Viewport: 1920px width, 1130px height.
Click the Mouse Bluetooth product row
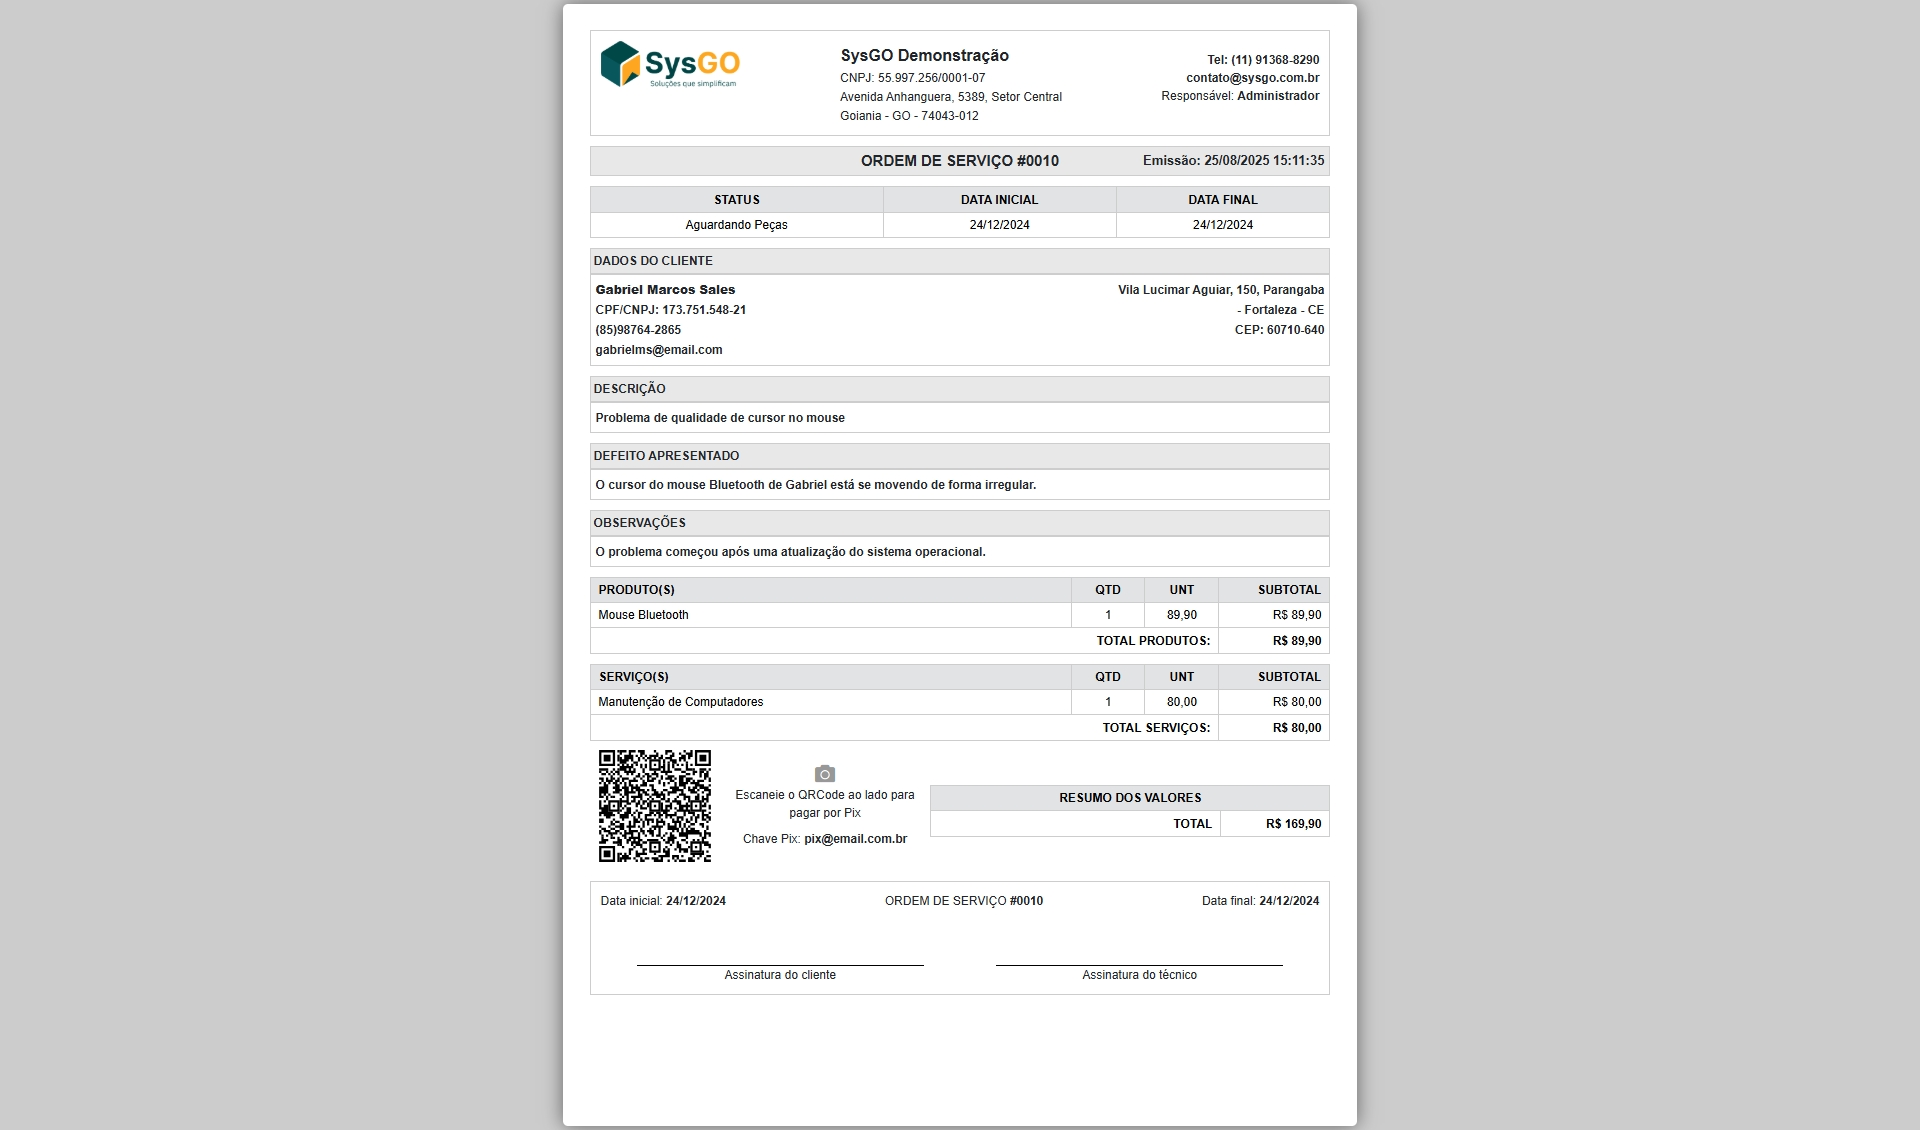coord(643,615)
